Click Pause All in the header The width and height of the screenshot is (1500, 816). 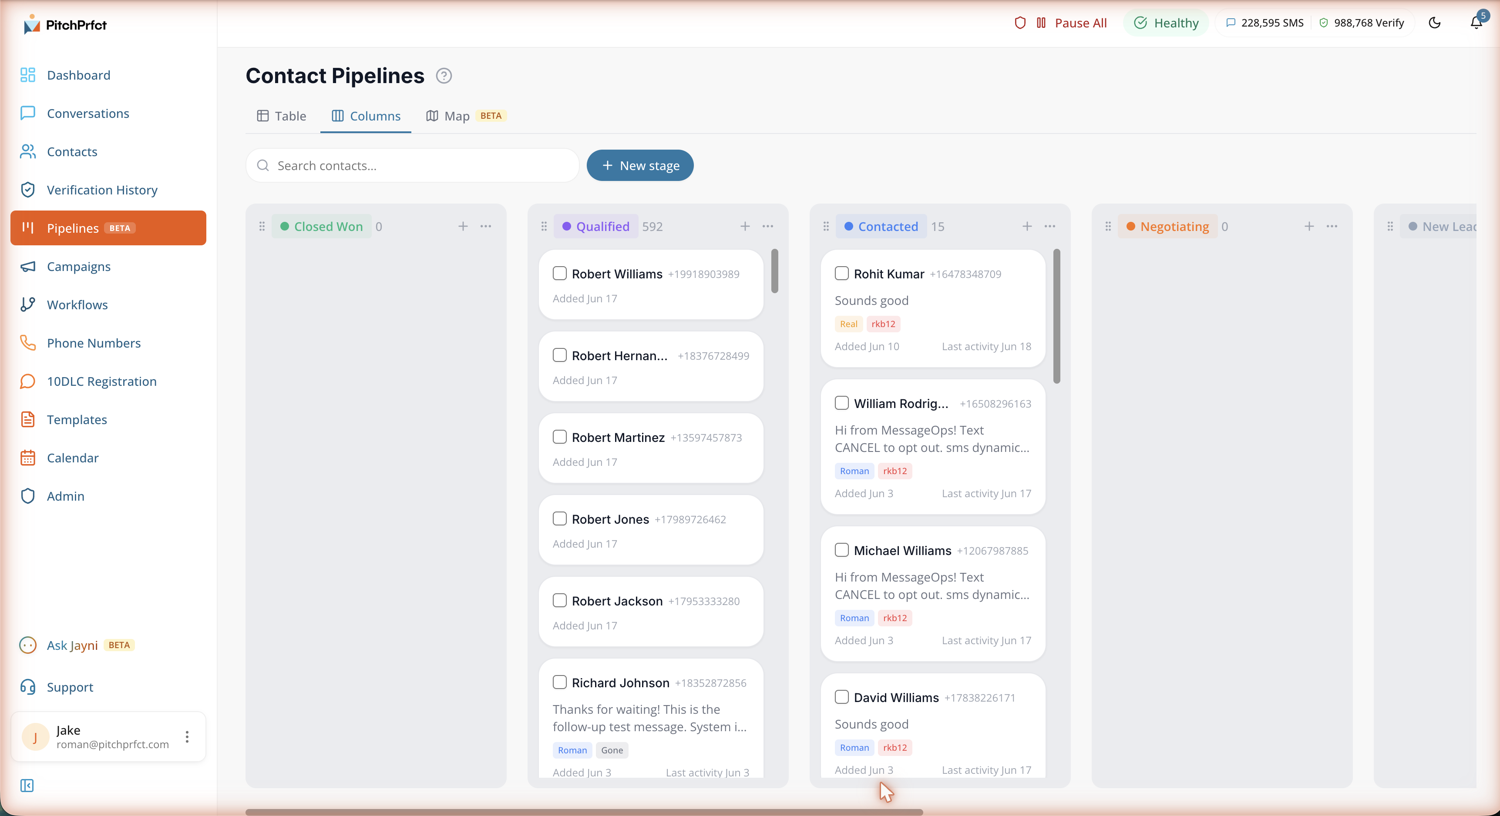tap(1071, 23)
